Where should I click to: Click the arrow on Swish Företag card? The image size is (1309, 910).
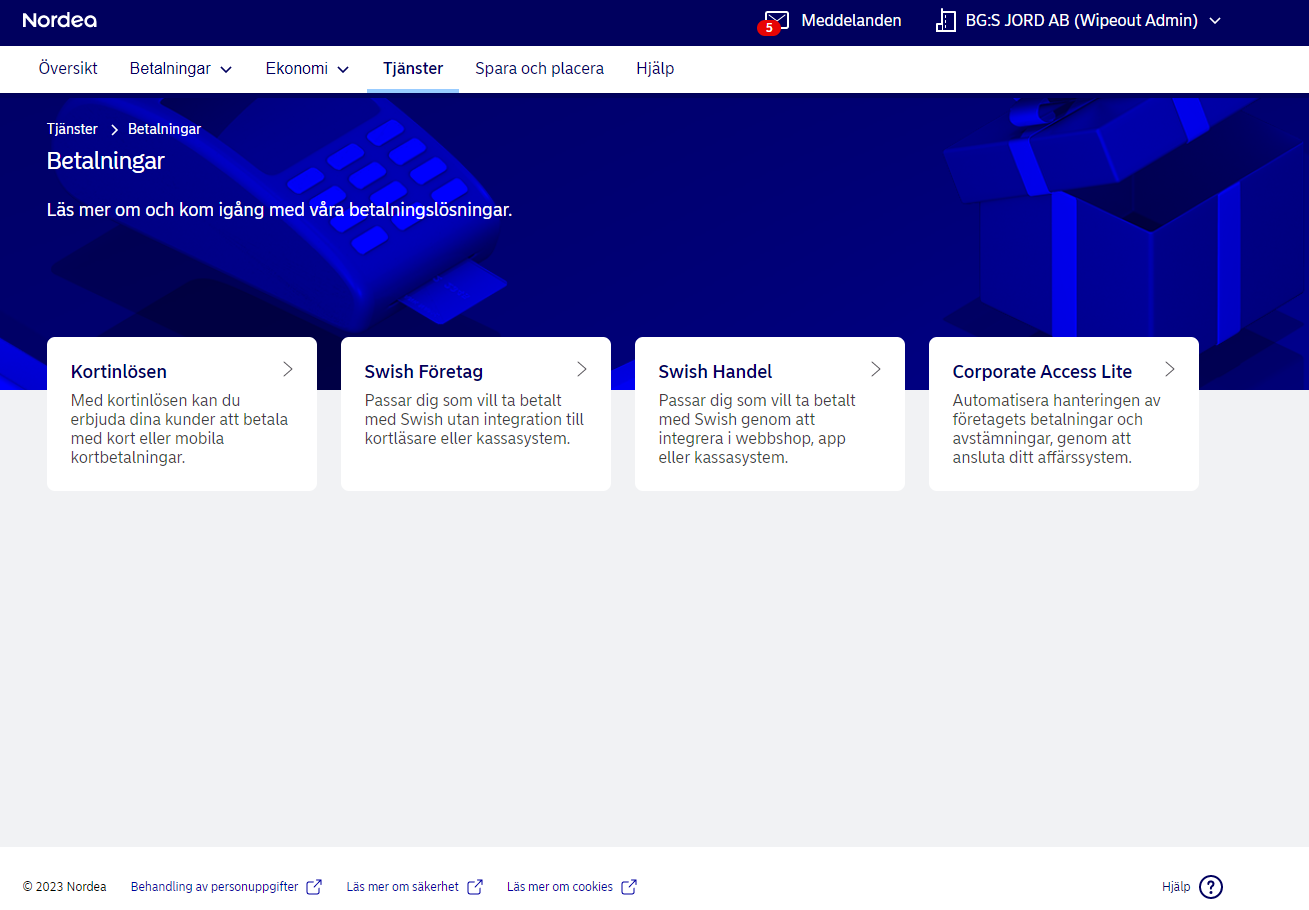(582, 369)
